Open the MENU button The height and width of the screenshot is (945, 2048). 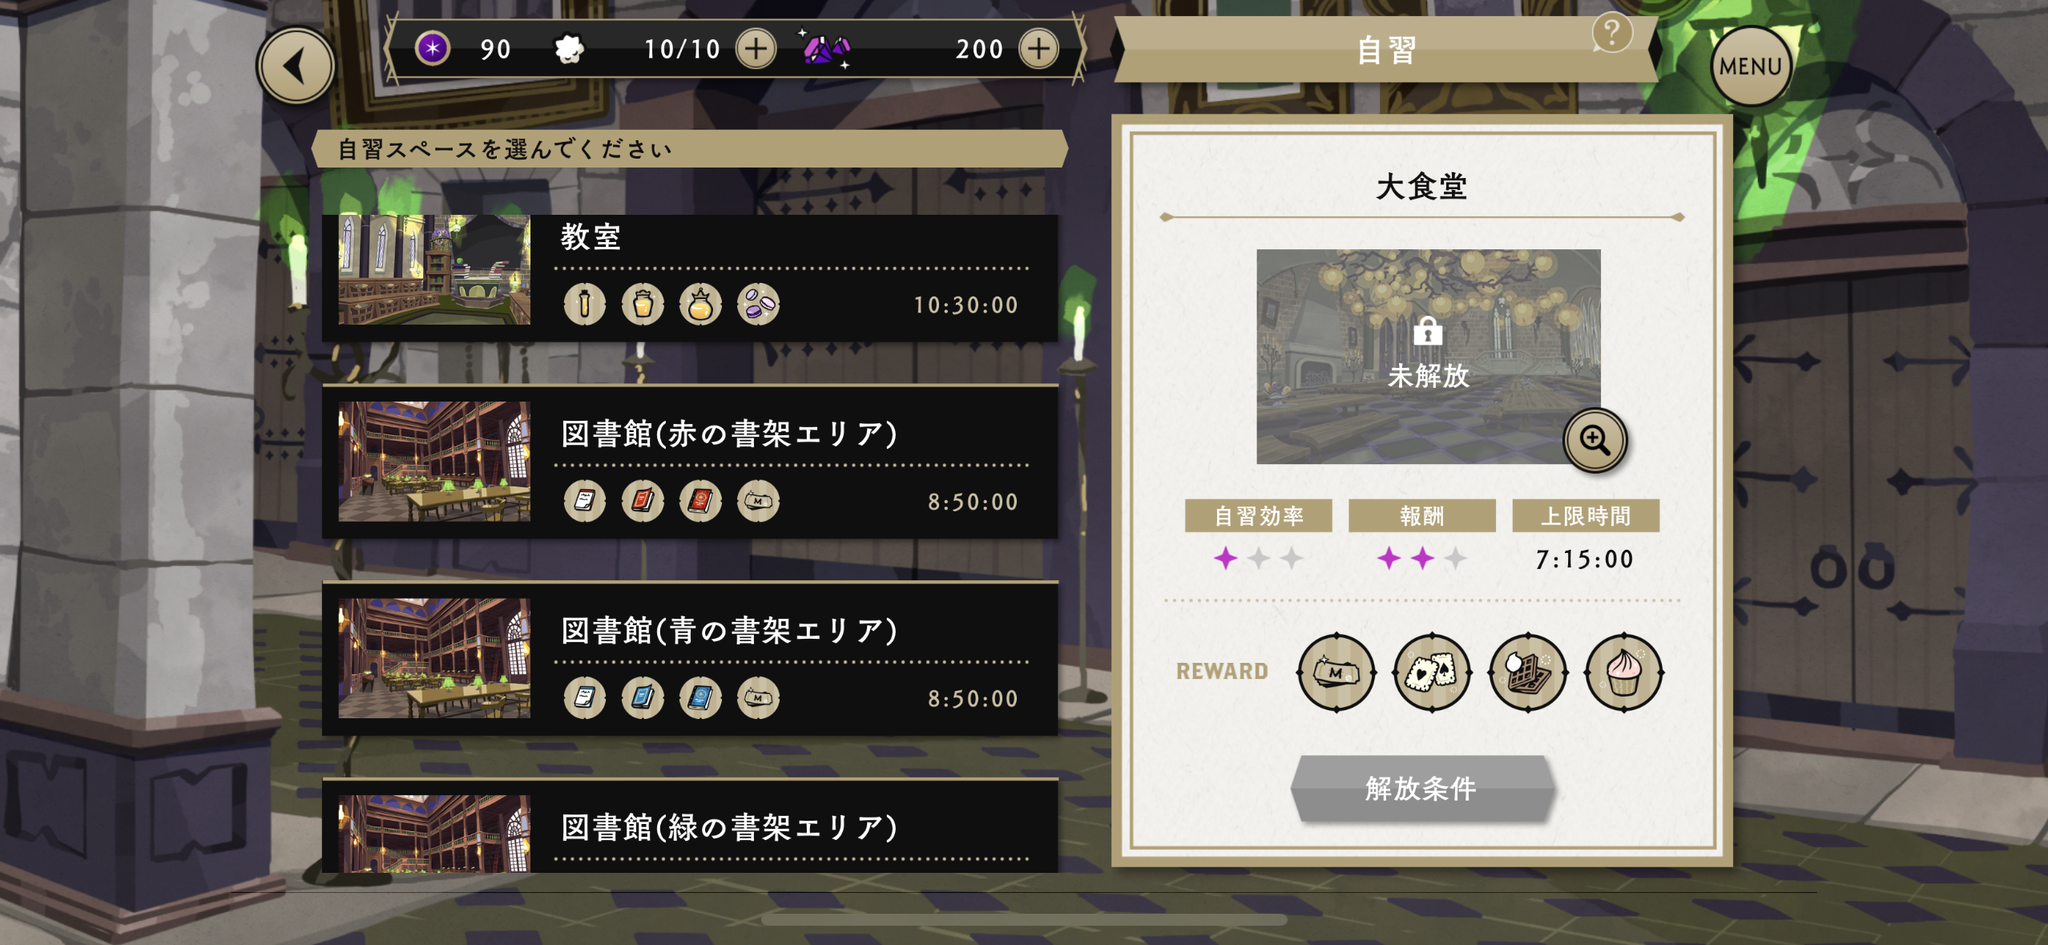click(1750, 66)
